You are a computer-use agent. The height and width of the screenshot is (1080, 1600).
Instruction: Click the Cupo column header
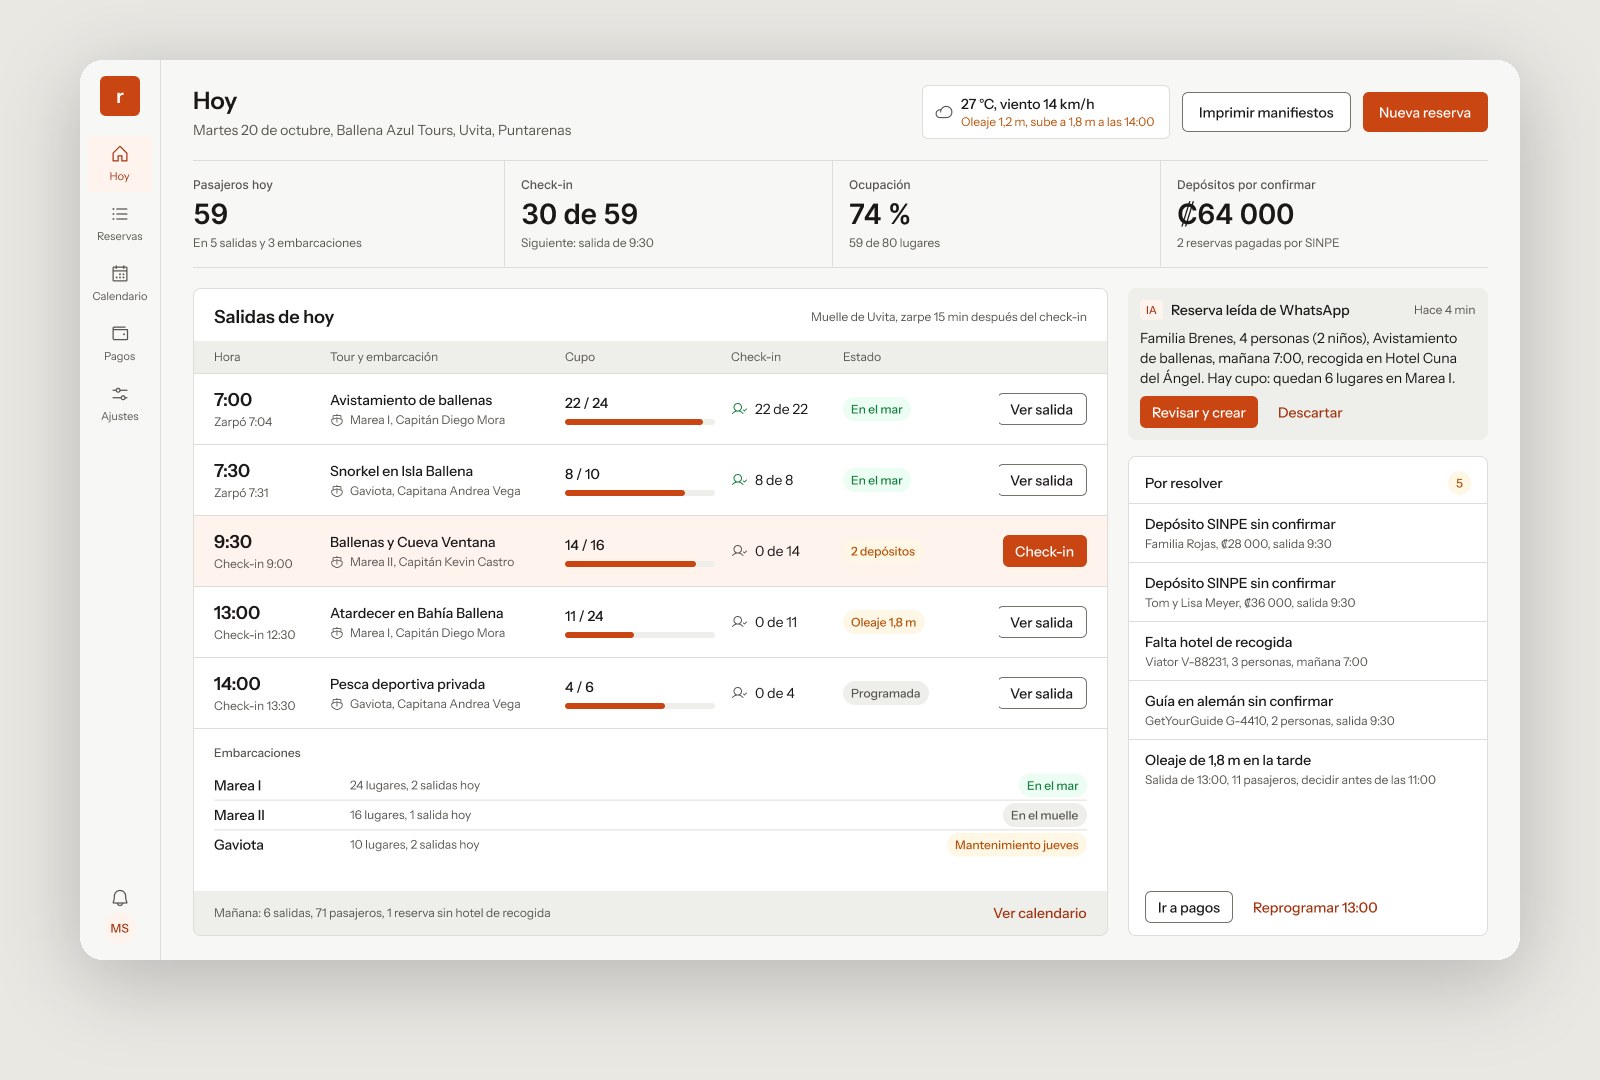click(580, 357)
